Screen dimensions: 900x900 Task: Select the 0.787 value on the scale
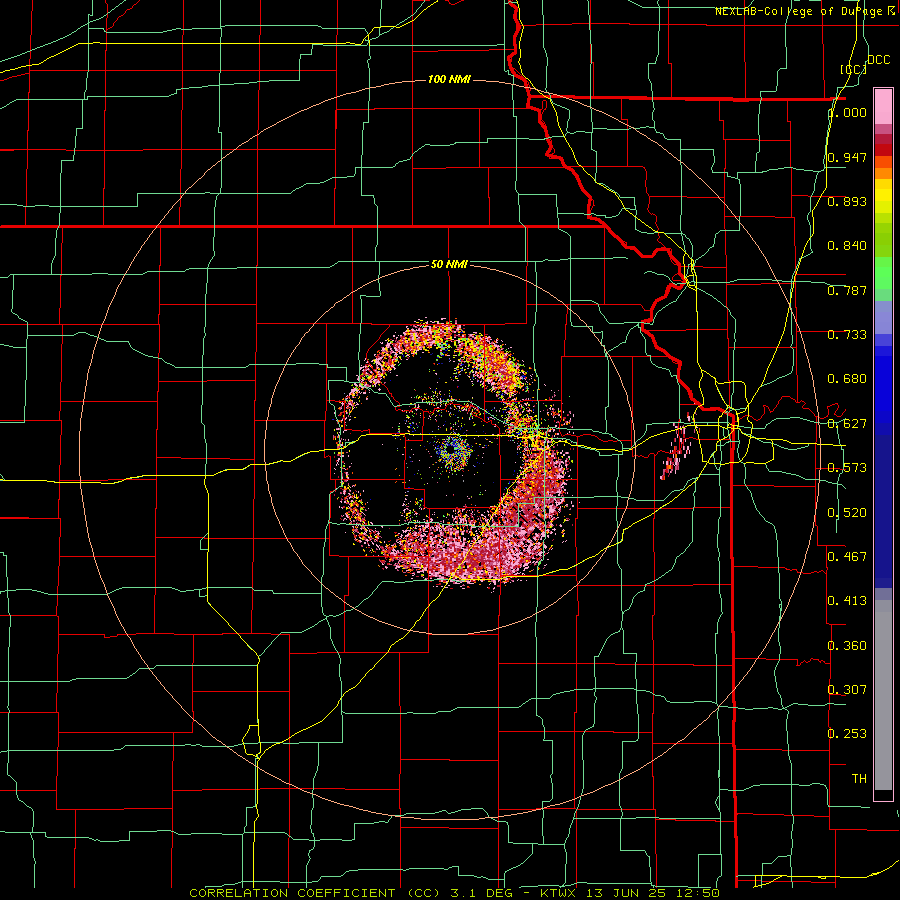(x=847, y=290)
